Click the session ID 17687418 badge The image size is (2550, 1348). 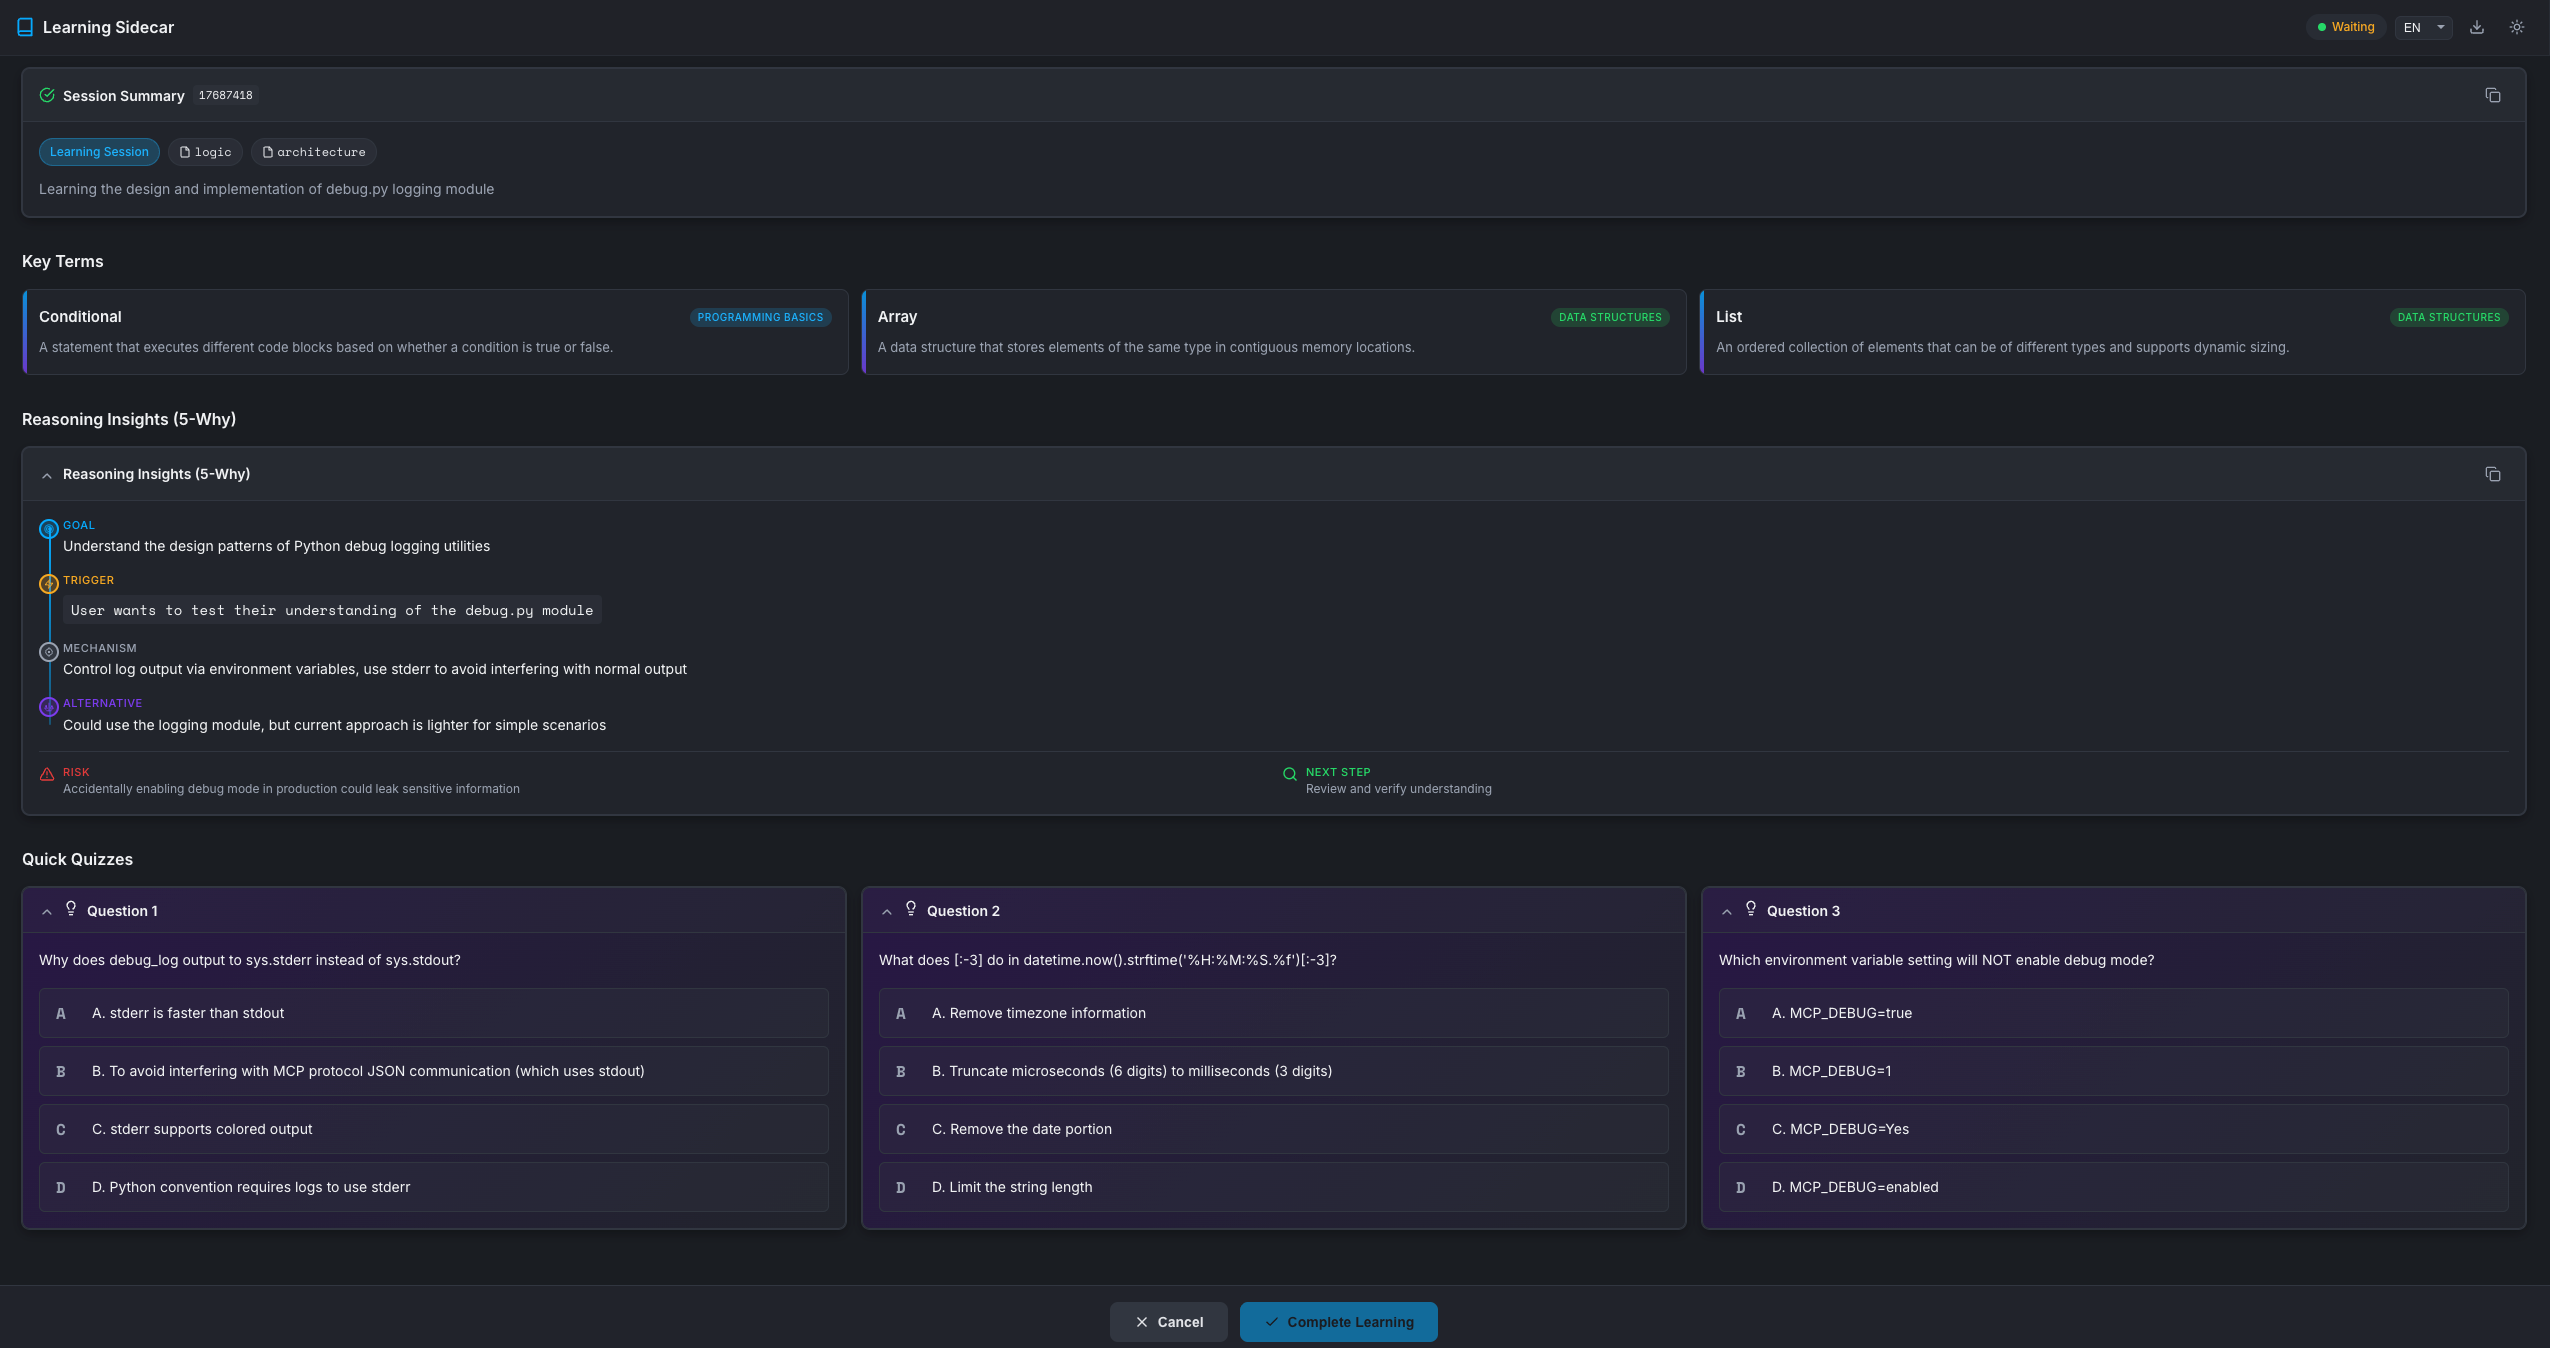[224, 95]
